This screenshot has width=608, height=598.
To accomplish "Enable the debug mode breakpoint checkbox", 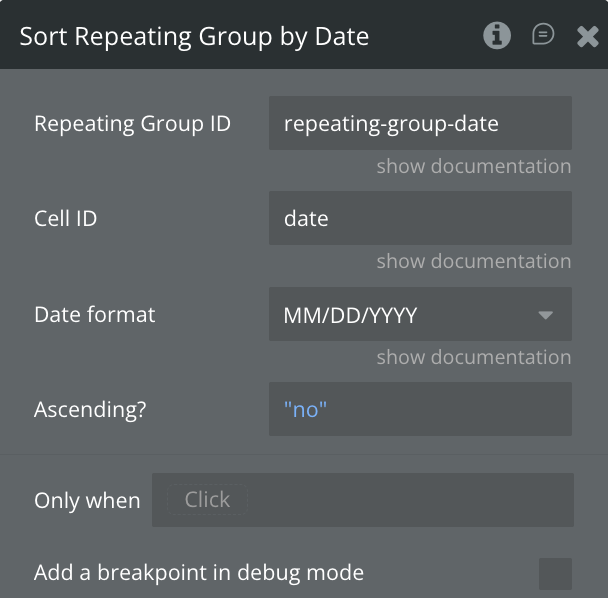I will tap(555, 574).
